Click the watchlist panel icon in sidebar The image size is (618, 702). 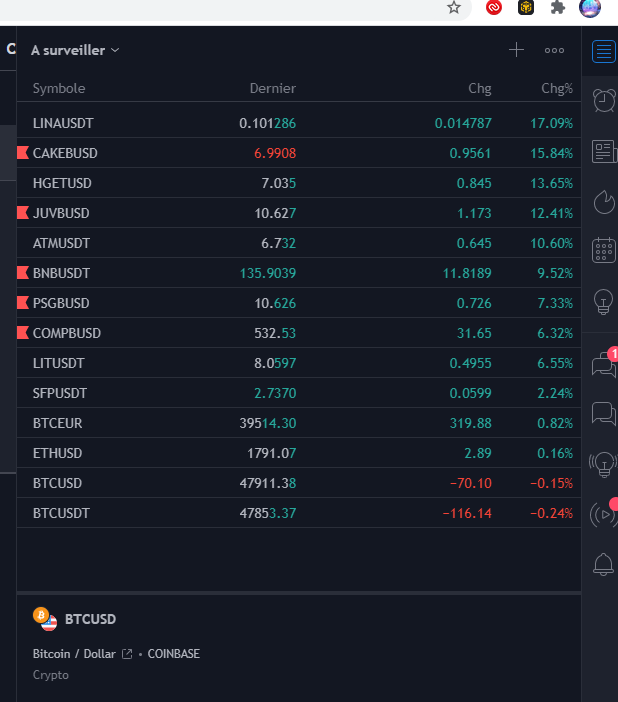point(603,51)
